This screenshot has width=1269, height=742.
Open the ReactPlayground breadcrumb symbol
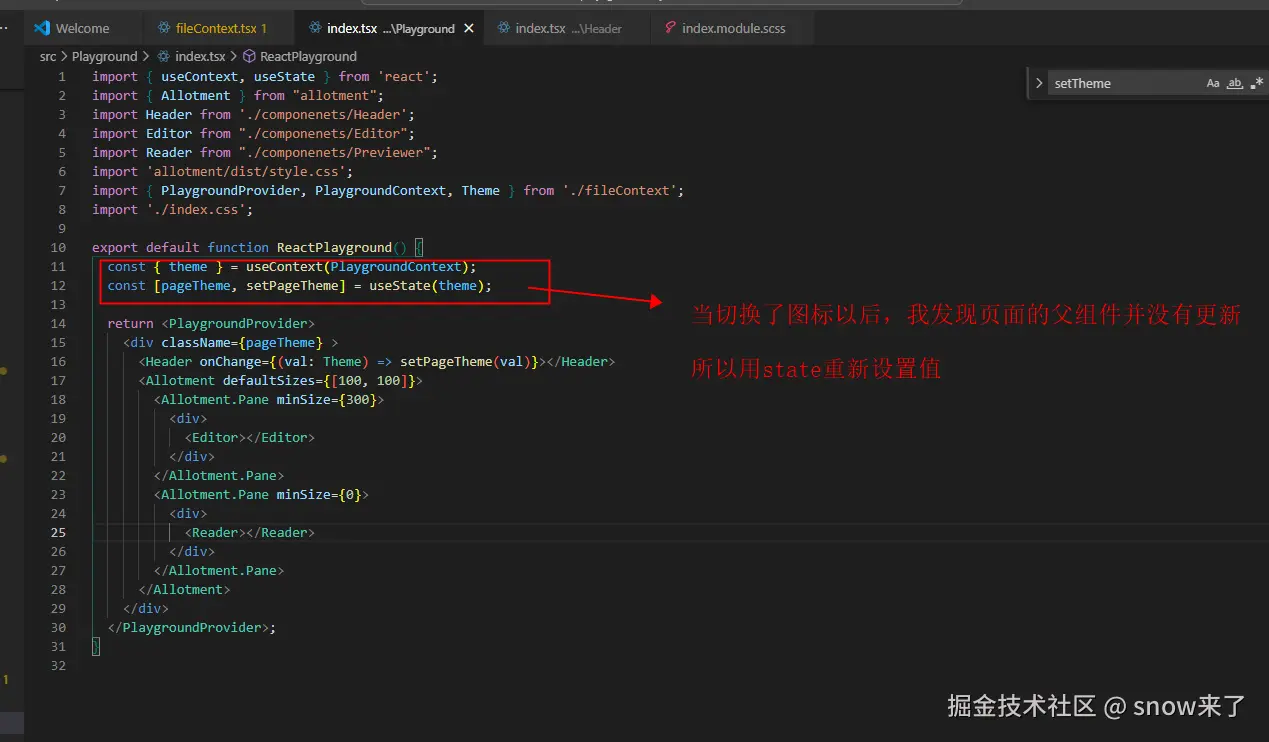308,57
